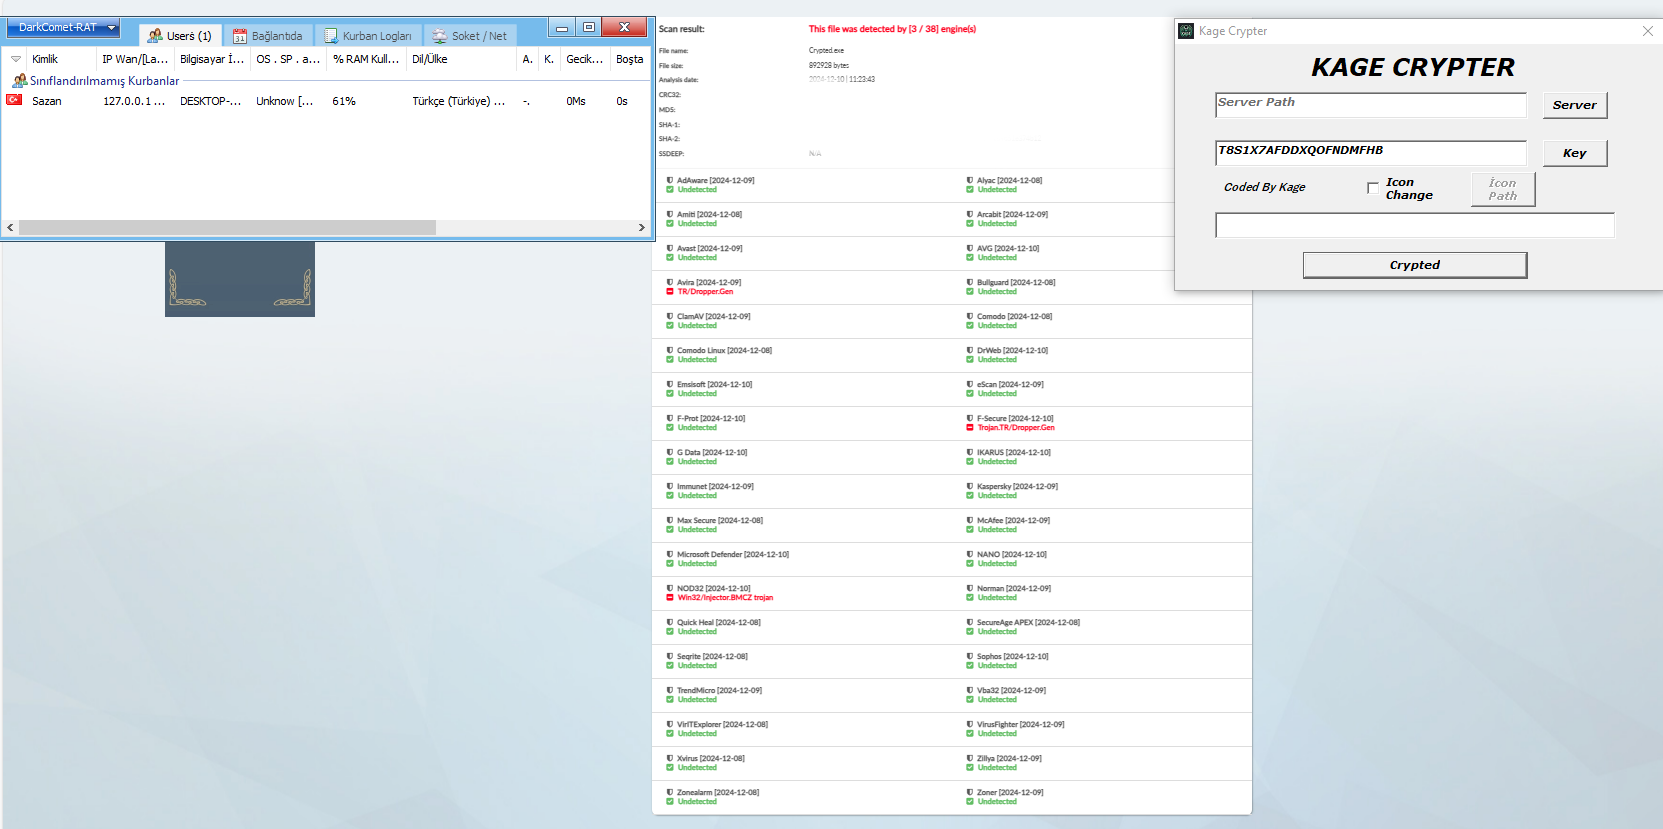Click the green undetected check under Bullguard

tap(970, 292)
